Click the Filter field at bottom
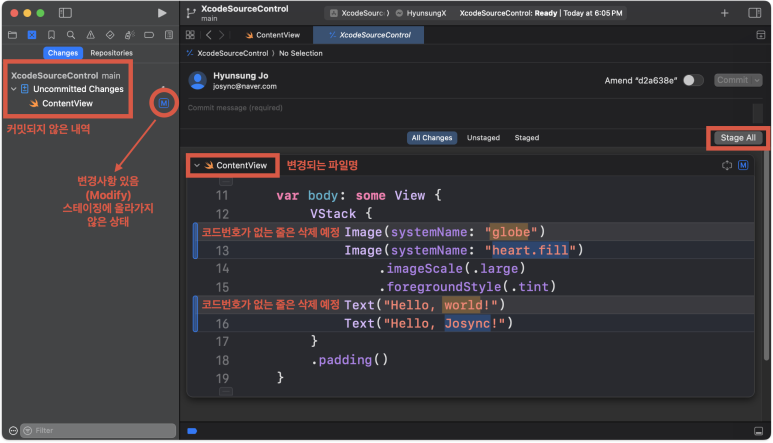The width and height of the screenshot is (773, 443). (98, 431)
